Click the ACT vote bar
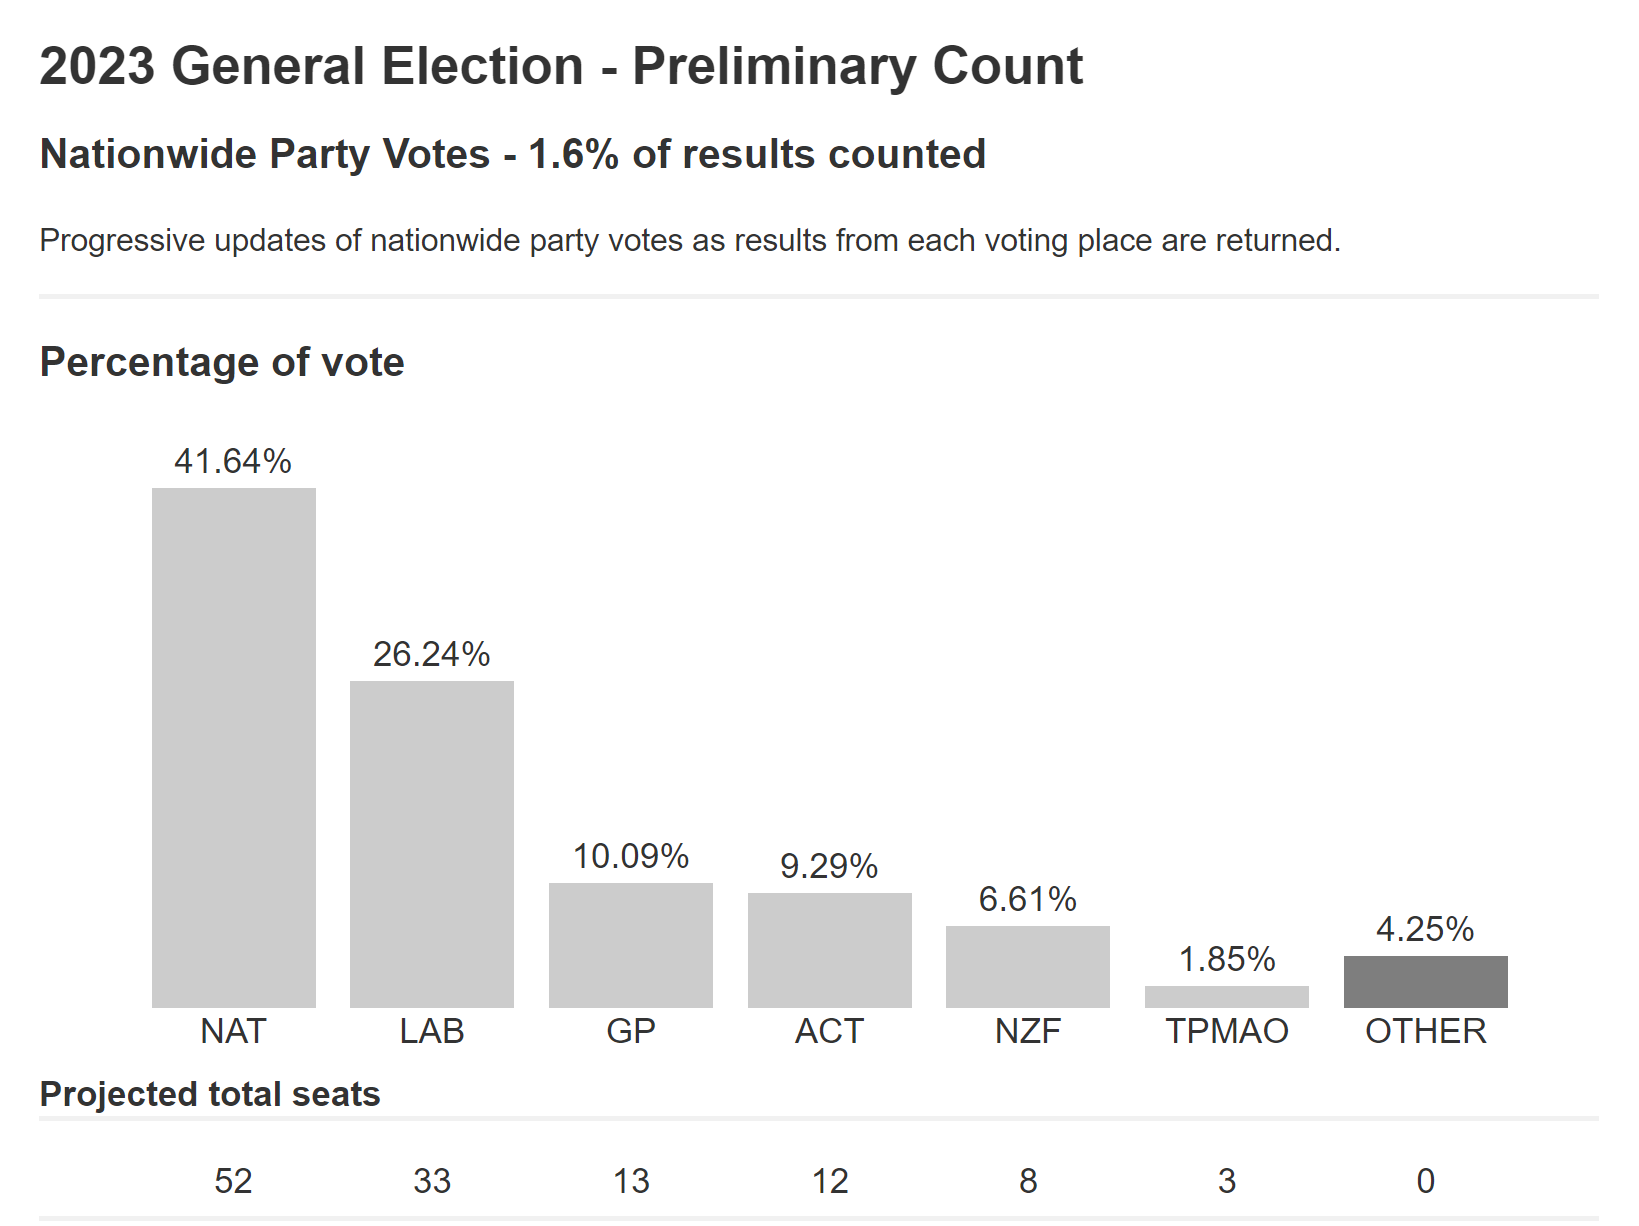This screenshot has width=1639, height=1226. tap(829, 950)
